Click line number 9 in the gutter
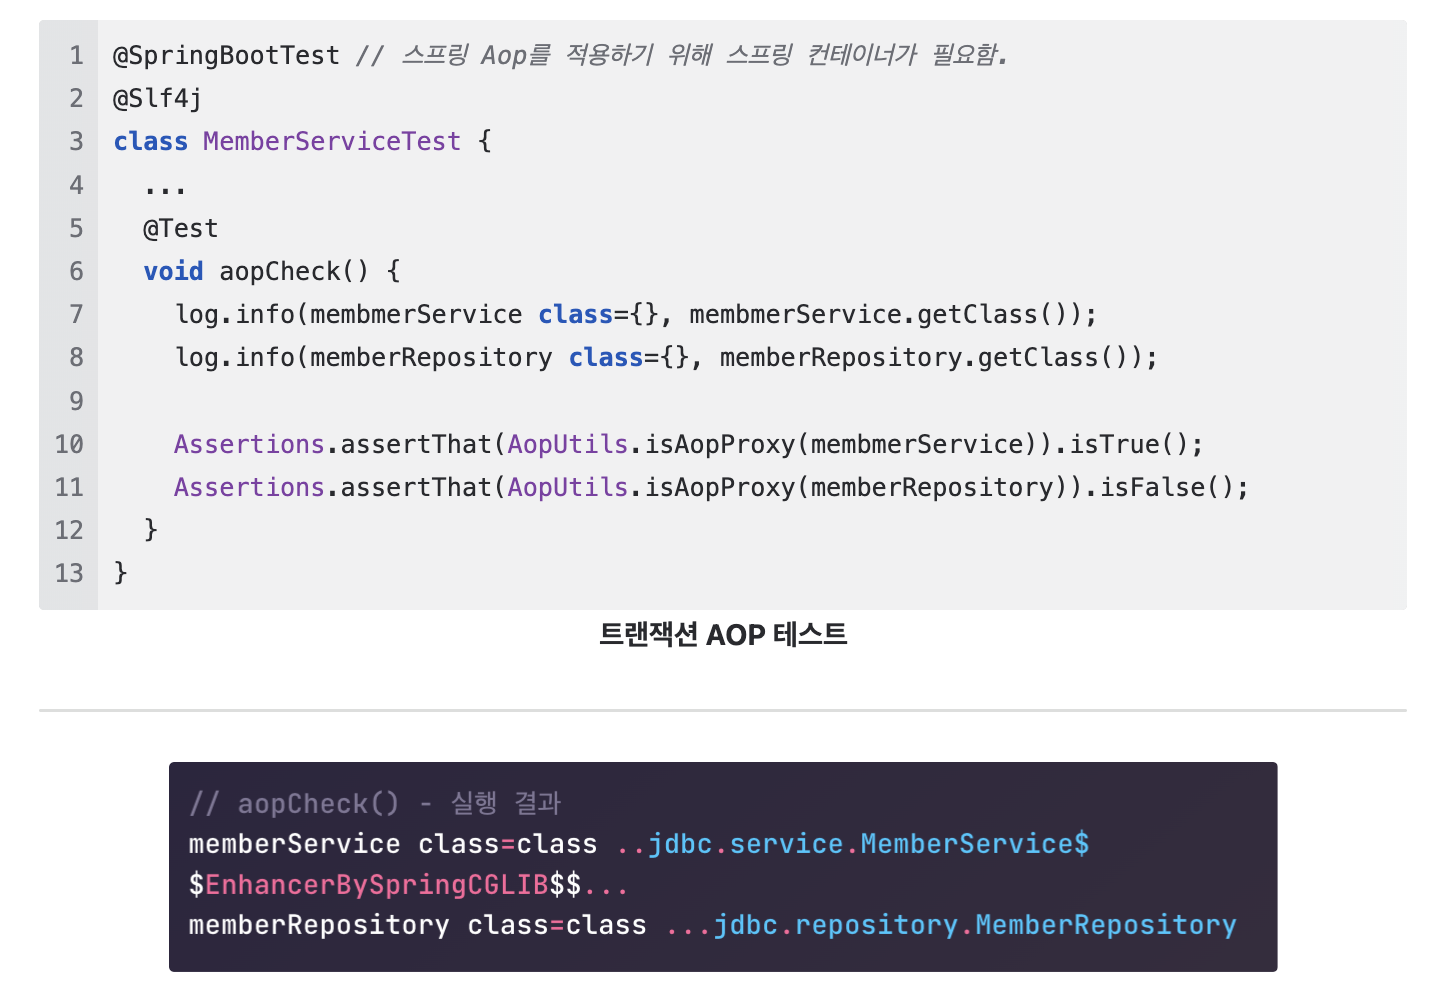Viewport: 1442px width, 996px height. click(76, 401)
